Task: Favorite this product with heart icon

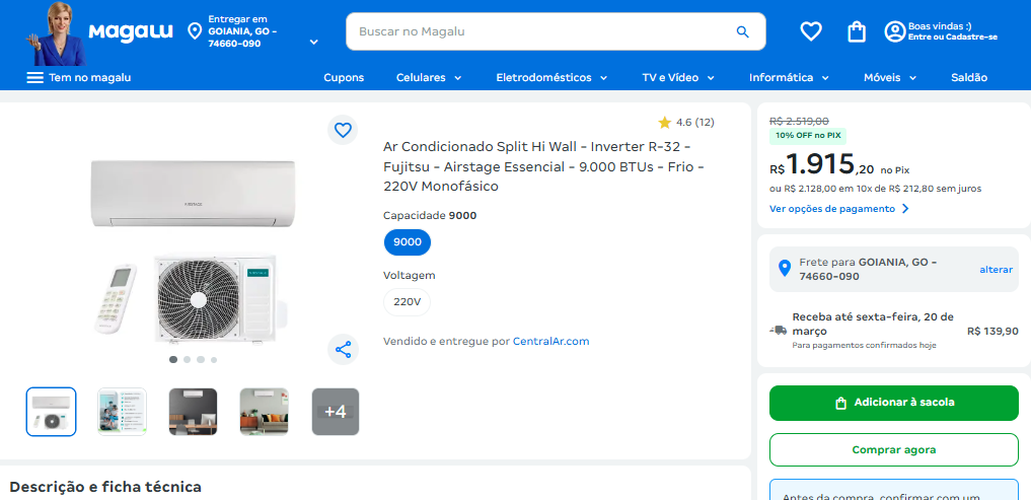Action: tap(343, 130)
